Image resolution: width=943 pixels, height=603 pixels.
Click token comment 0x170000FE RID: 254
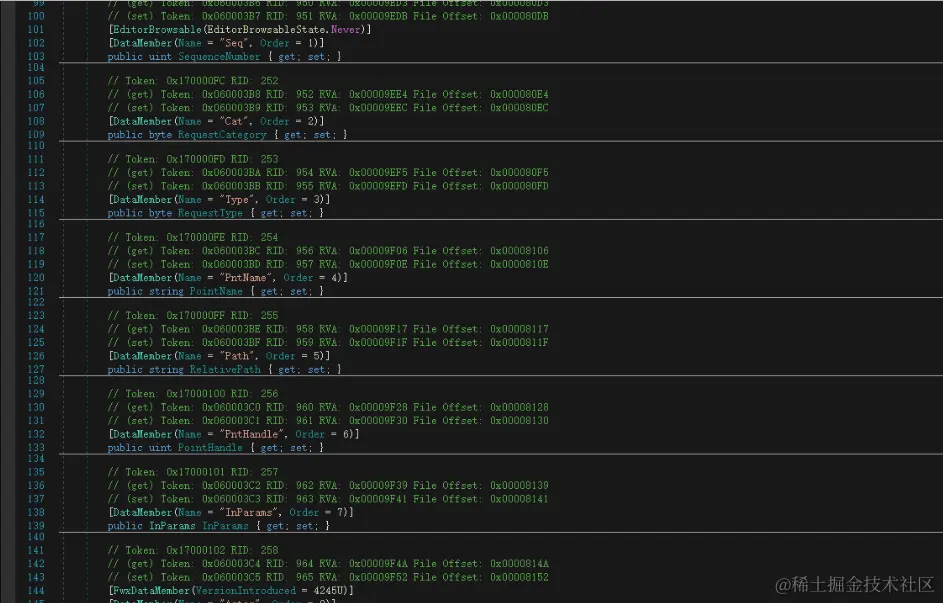point(192,237)
